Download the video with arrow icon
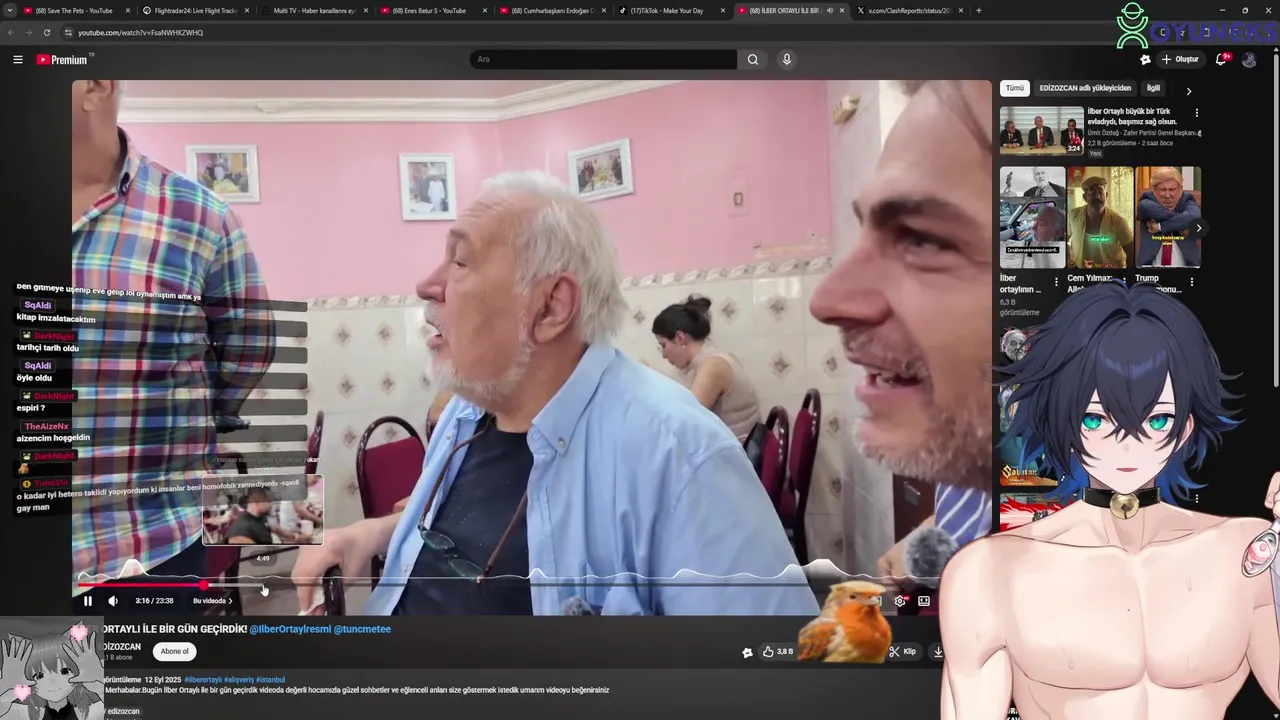This screenshot has height=720, width=1280. [938, 651]
